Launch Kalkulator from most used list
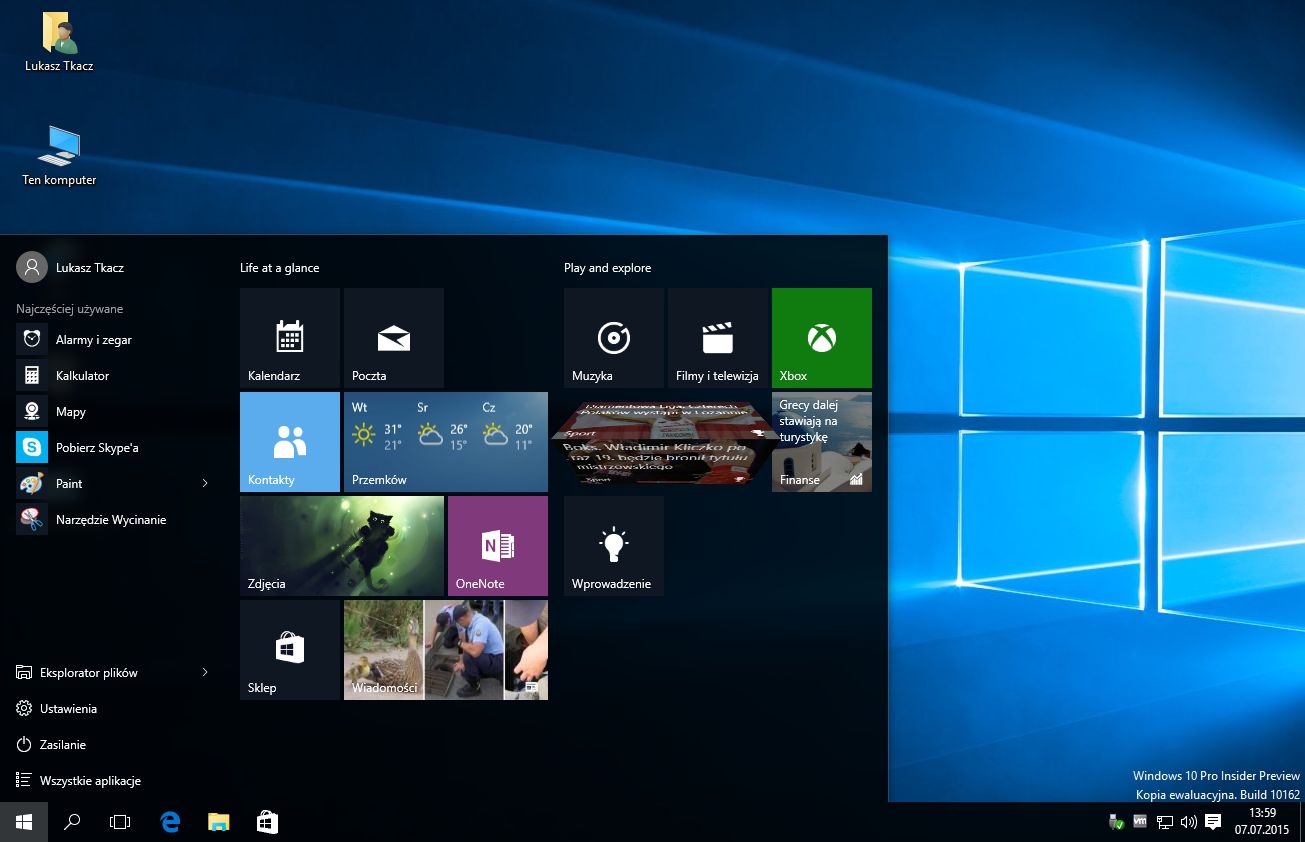This screenshot has width=1305, height=842. coord(82,376)
